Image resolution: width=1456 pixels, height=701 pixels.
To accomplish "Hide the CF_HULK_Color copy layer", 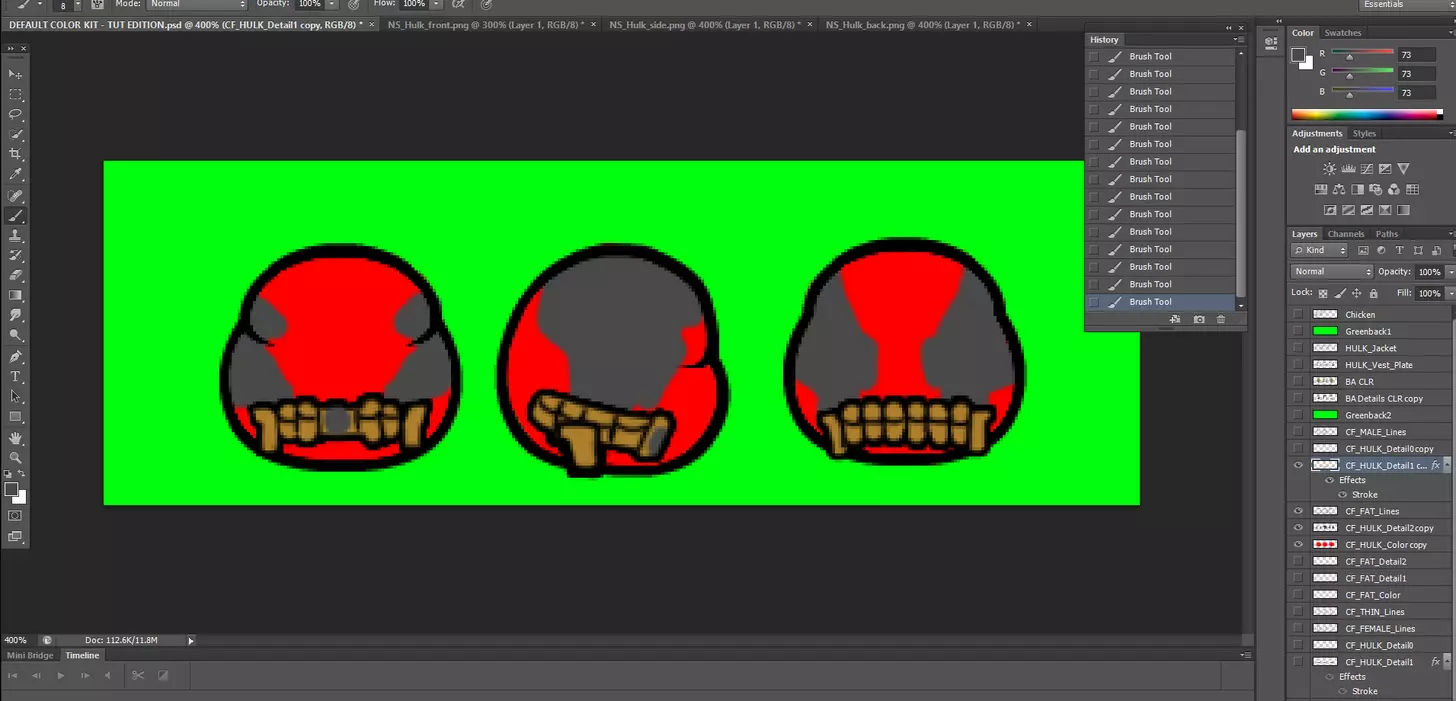I will (x=1298, y=545).
